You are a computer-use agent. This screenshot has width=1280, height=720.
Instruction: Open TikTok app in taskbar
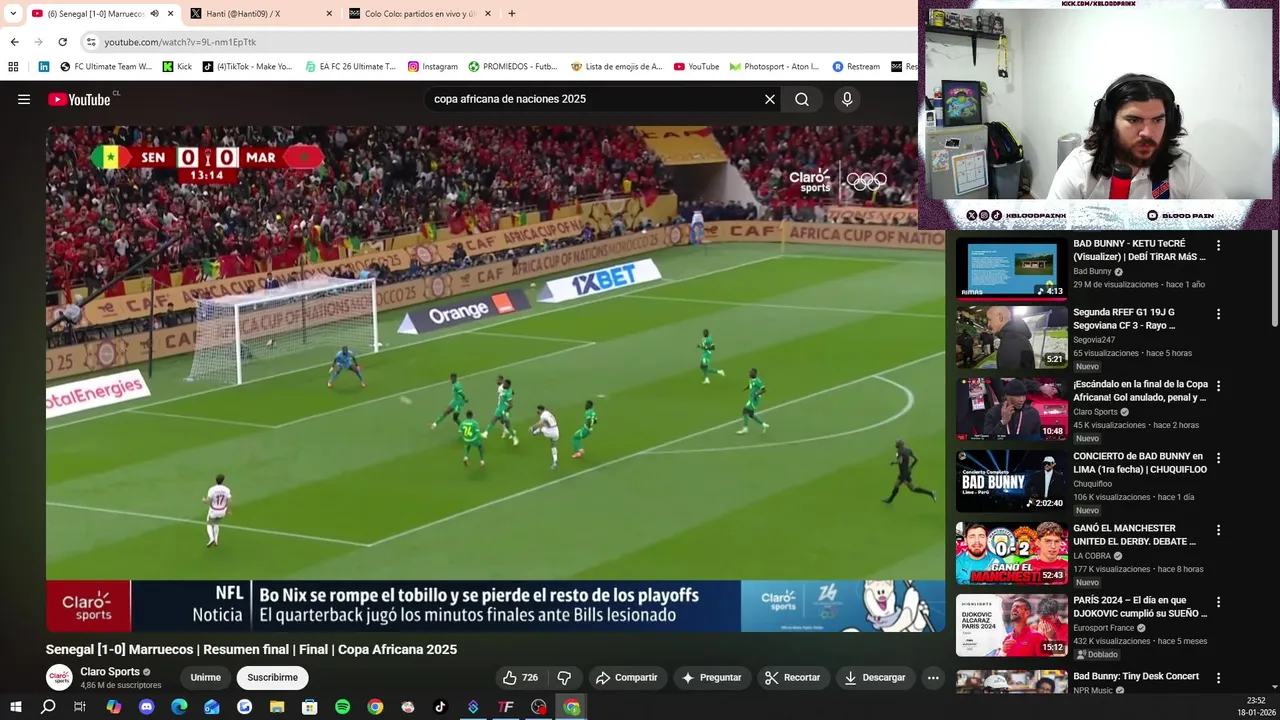[x=440, y=707]
